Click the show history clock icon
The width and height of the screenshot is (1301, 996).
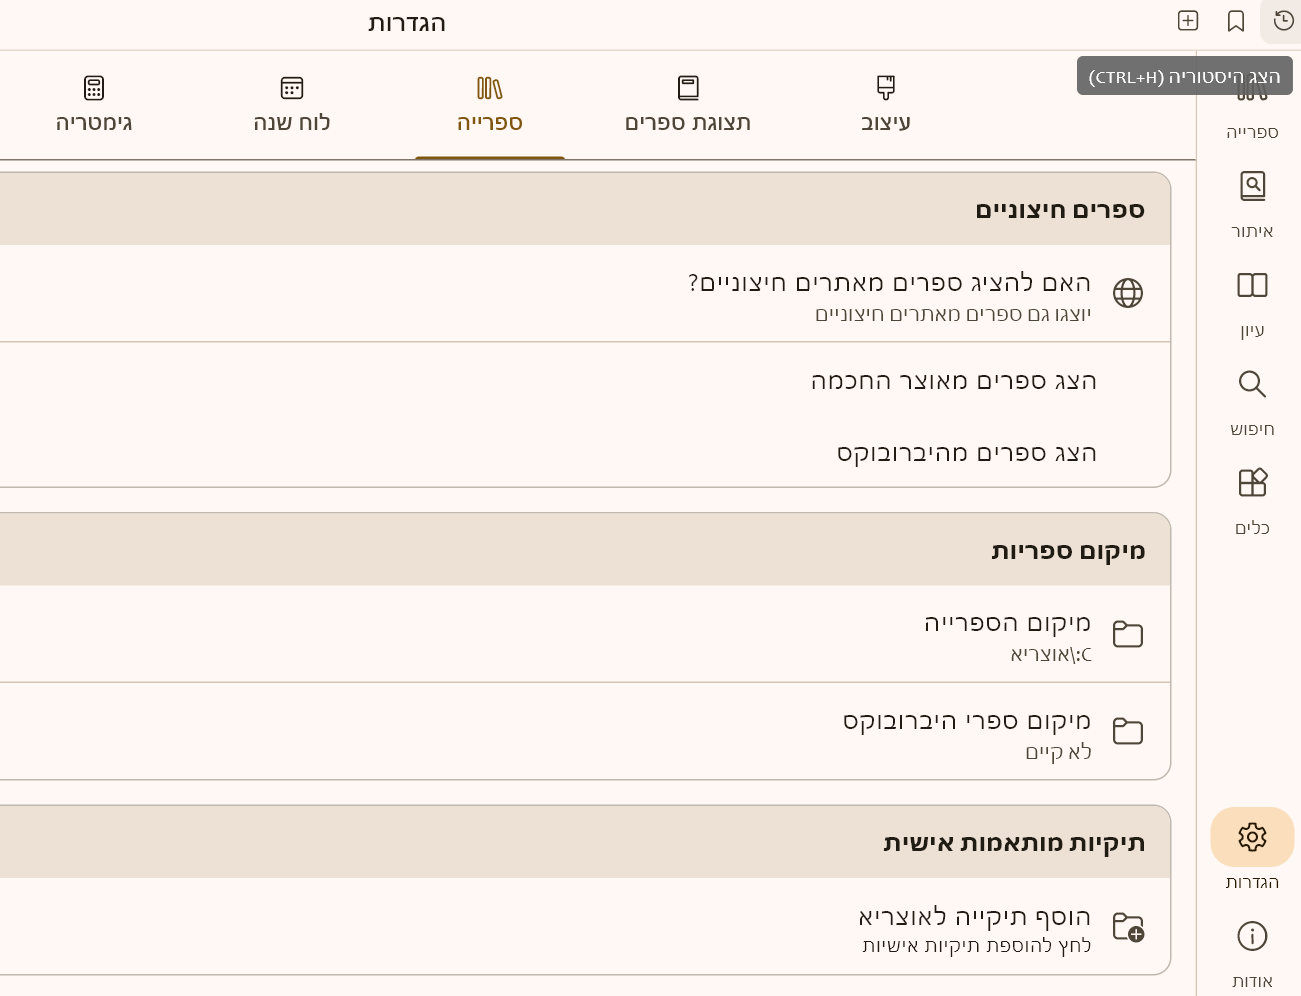coord(1284,21)
